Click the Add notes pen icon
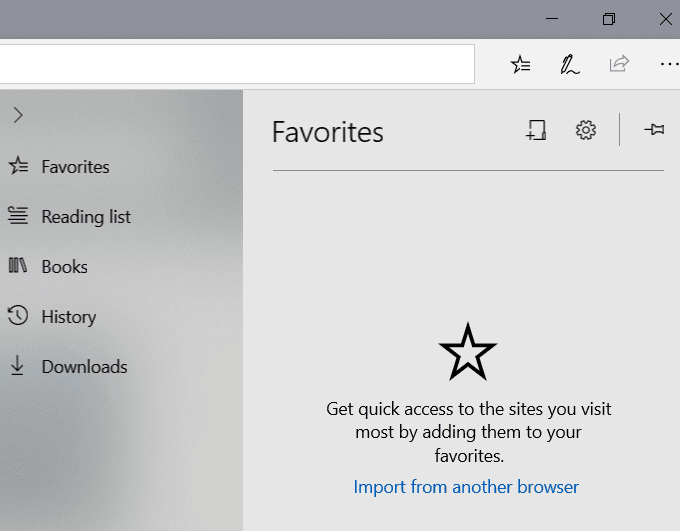The width and height of the screenshot is (680, 531). 570,65
